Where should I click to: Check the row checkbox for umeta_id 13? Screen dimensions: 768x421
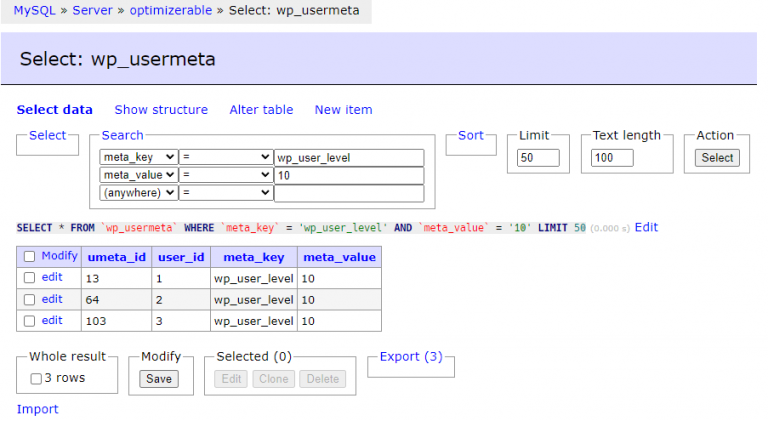(29, 278)
